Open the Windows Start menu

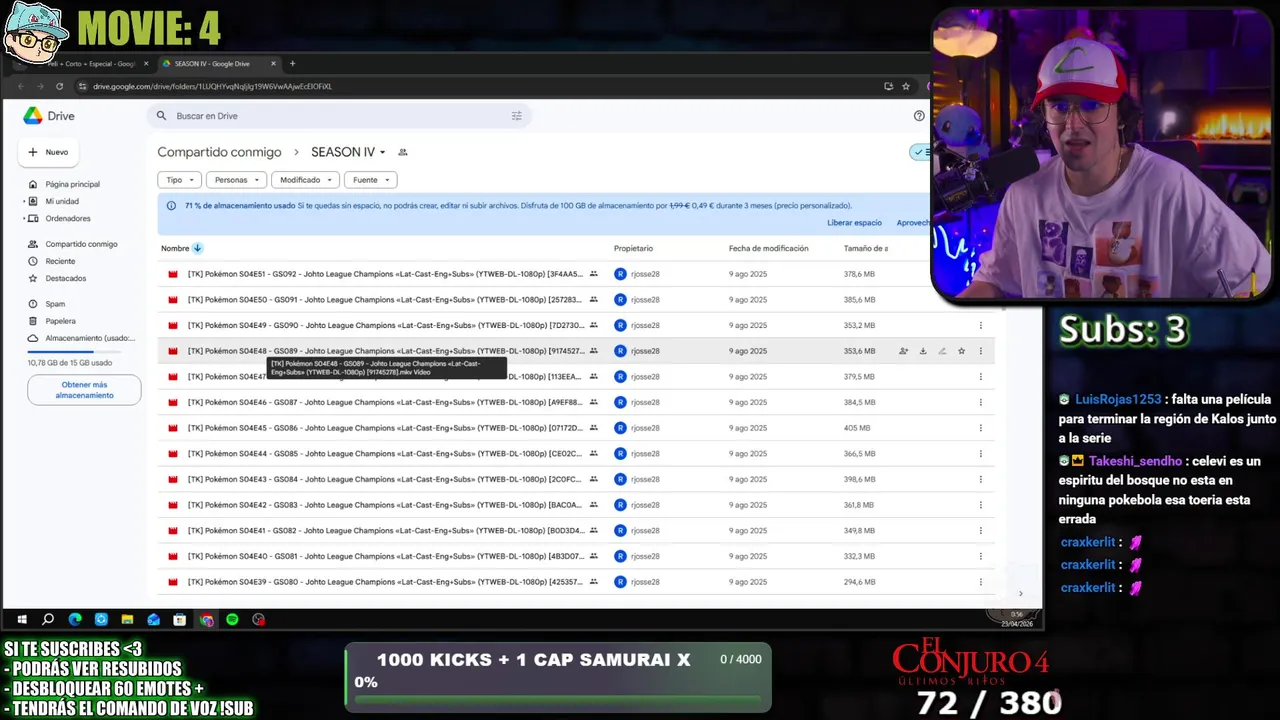(x=21, y=620)
